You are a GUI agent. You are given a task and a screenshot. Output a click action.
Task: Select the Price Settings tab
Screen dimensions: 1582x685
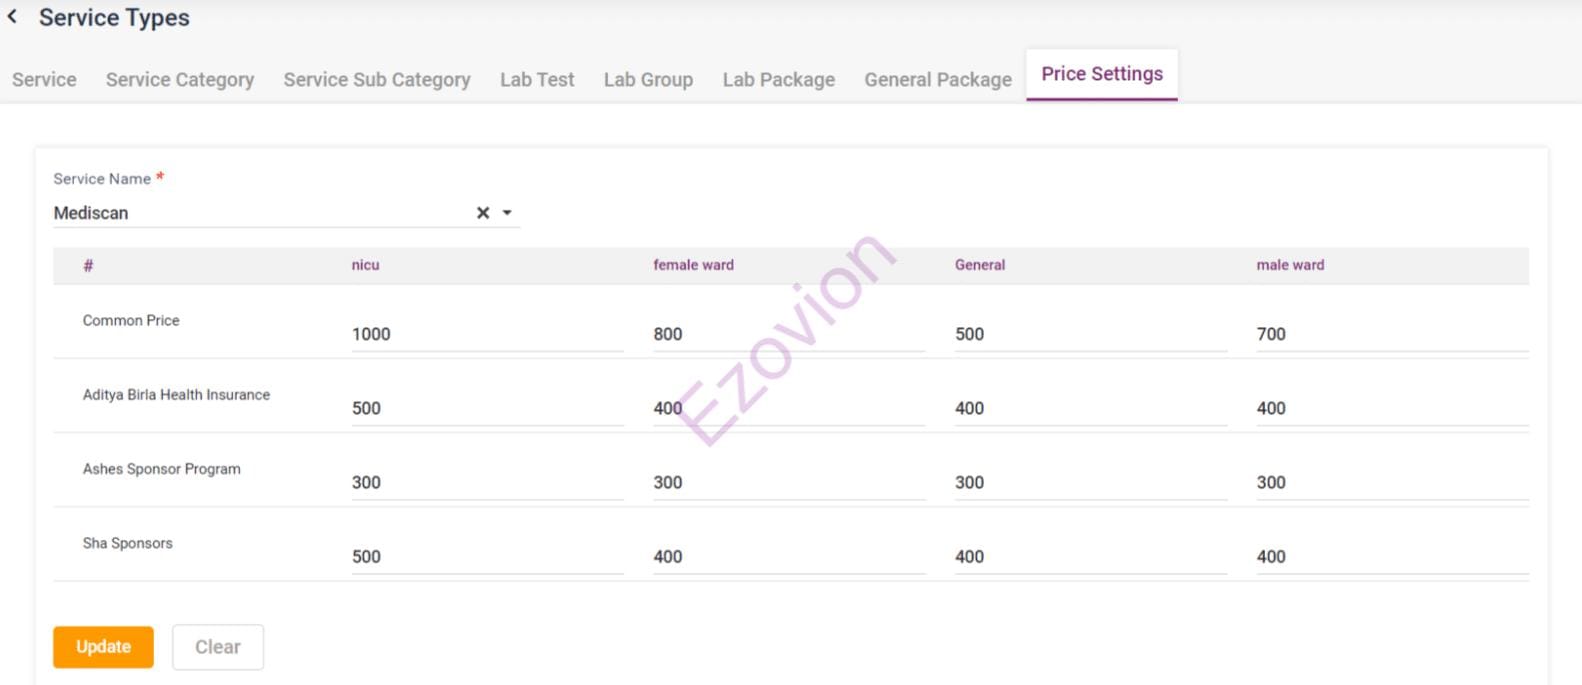[x=1102, y=74]
